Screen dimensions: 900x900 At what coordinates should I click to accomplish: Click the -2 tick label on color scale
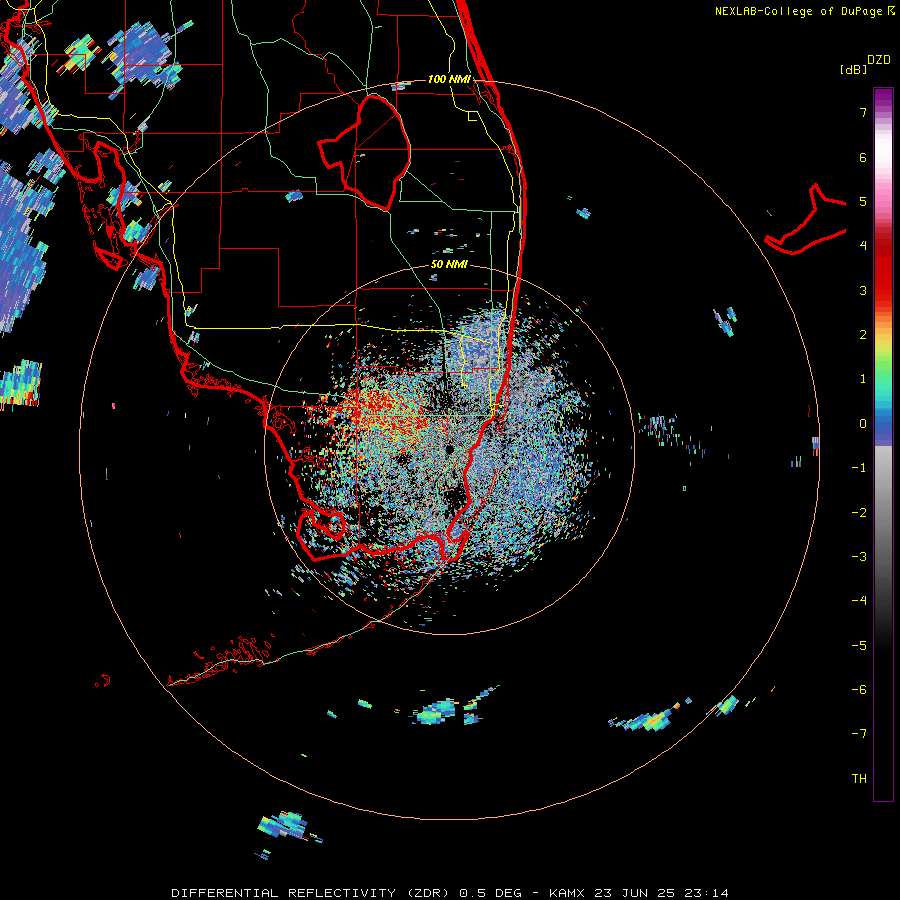[x=859, y=512]
